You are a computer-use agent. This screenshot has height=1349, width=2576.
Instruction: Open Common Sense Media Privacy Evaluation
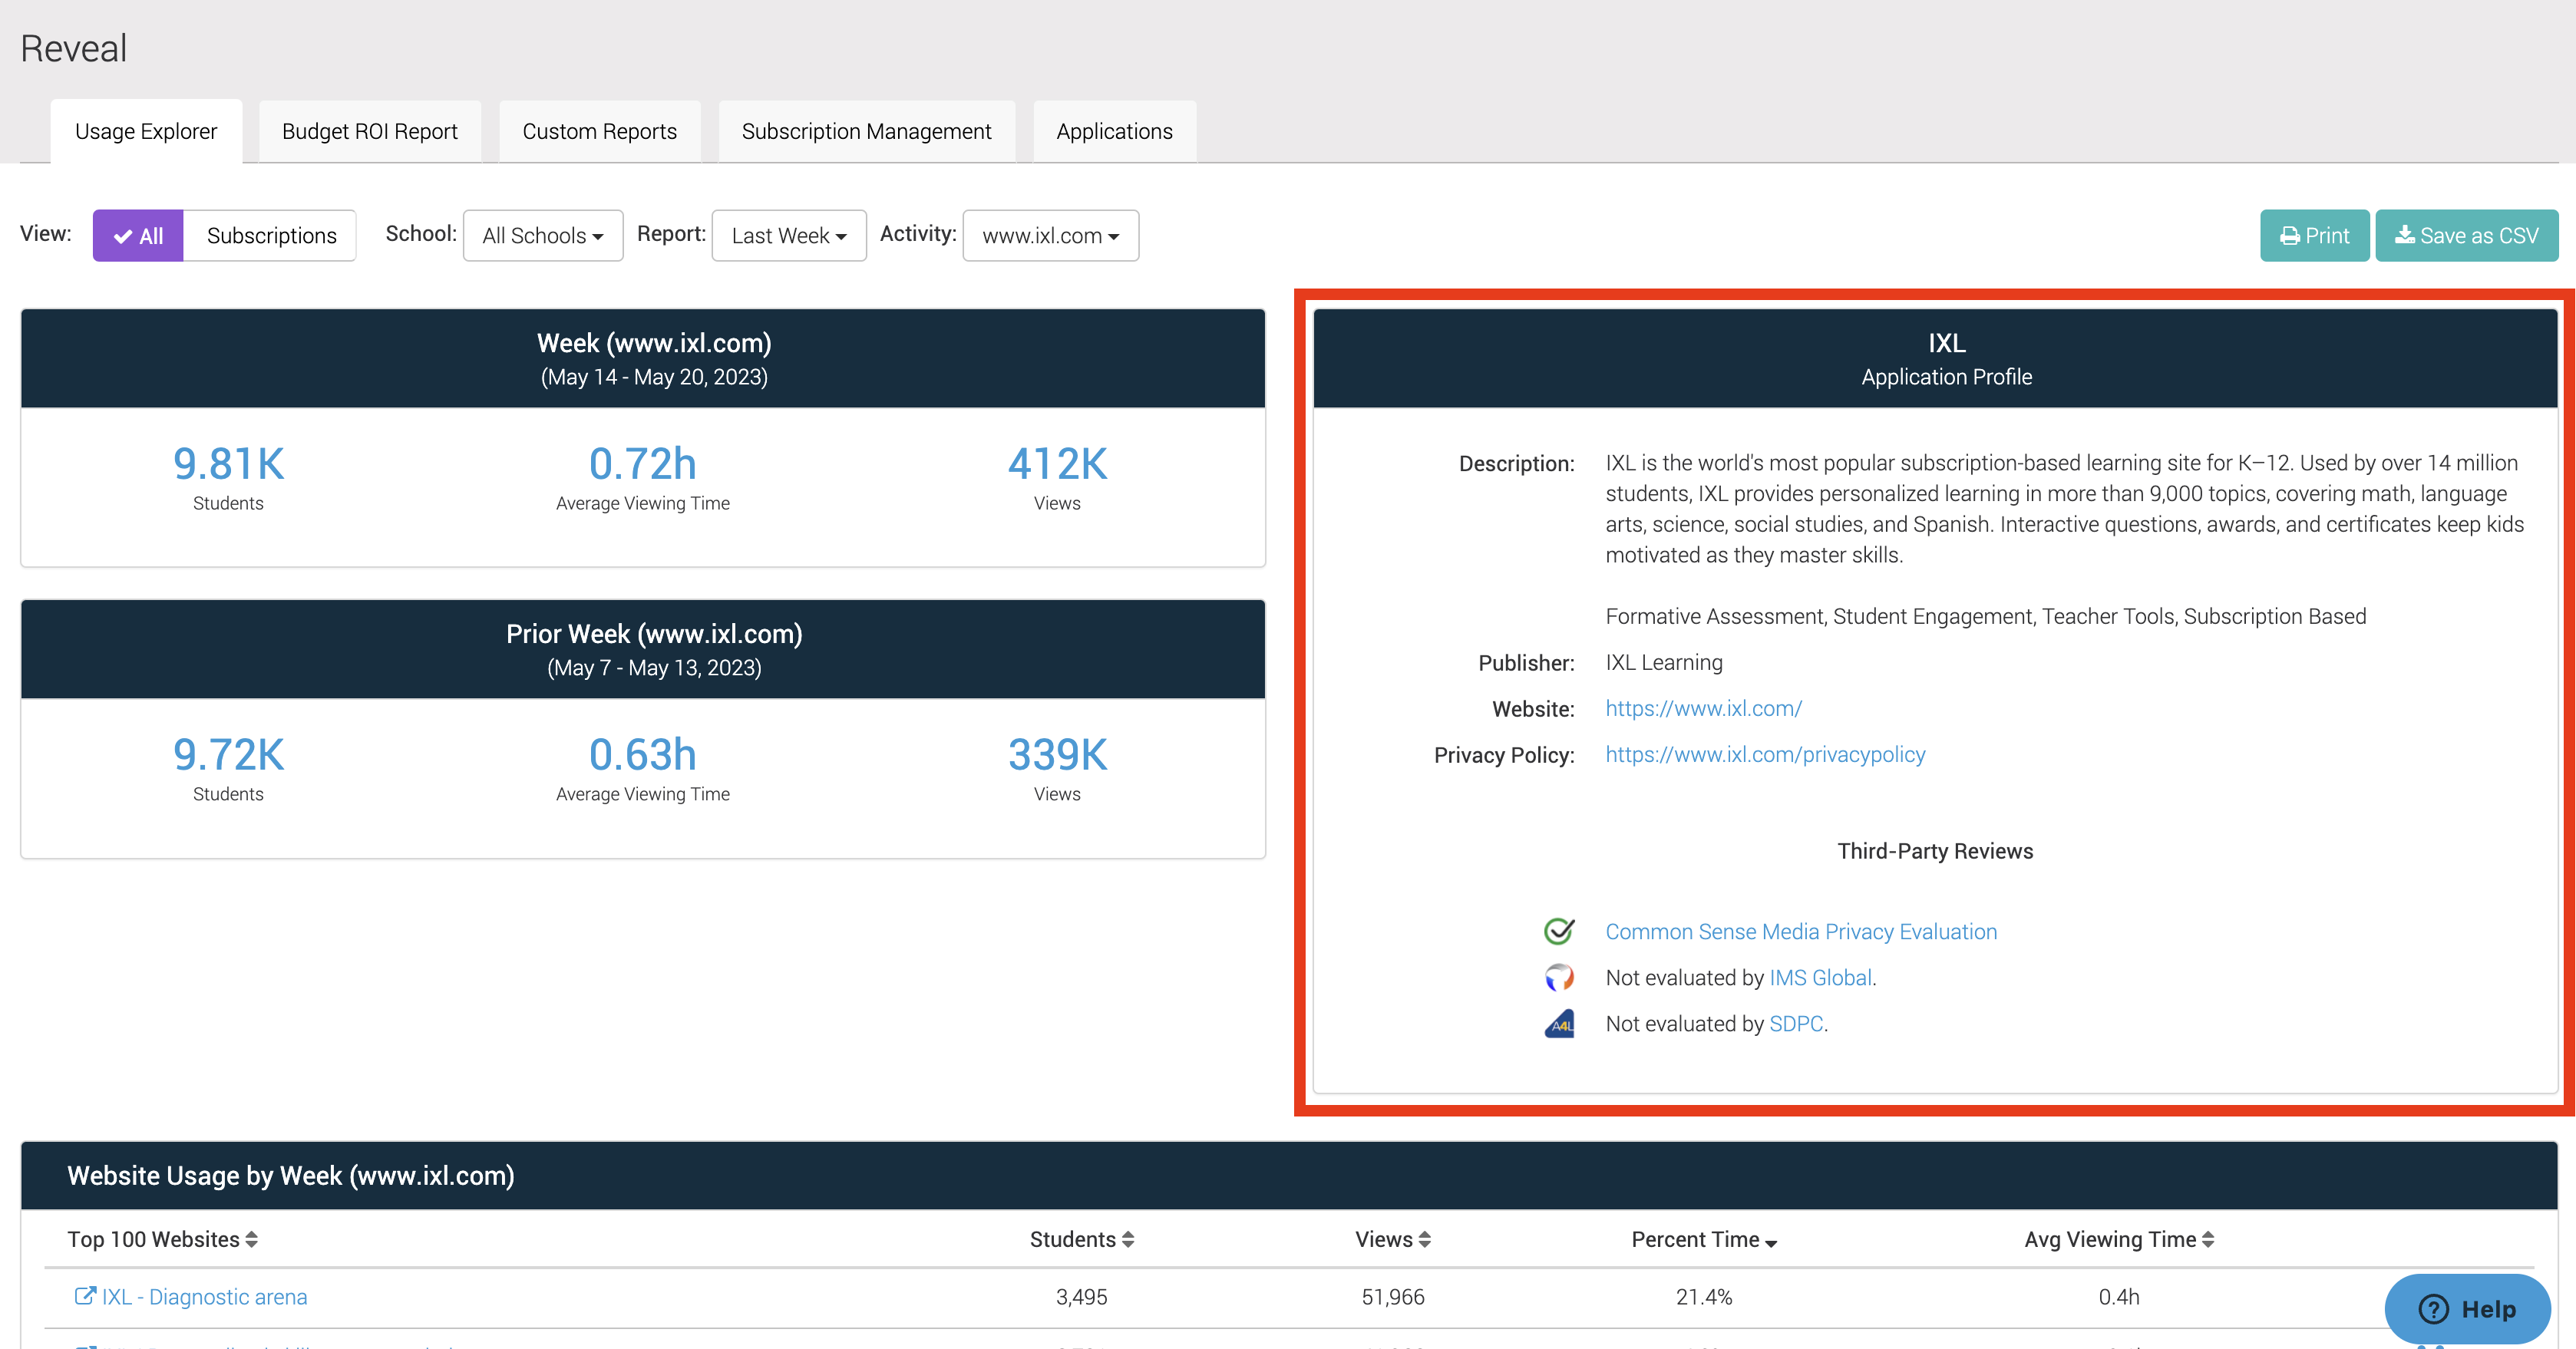pyautogui.click(x=1801, y=932)
